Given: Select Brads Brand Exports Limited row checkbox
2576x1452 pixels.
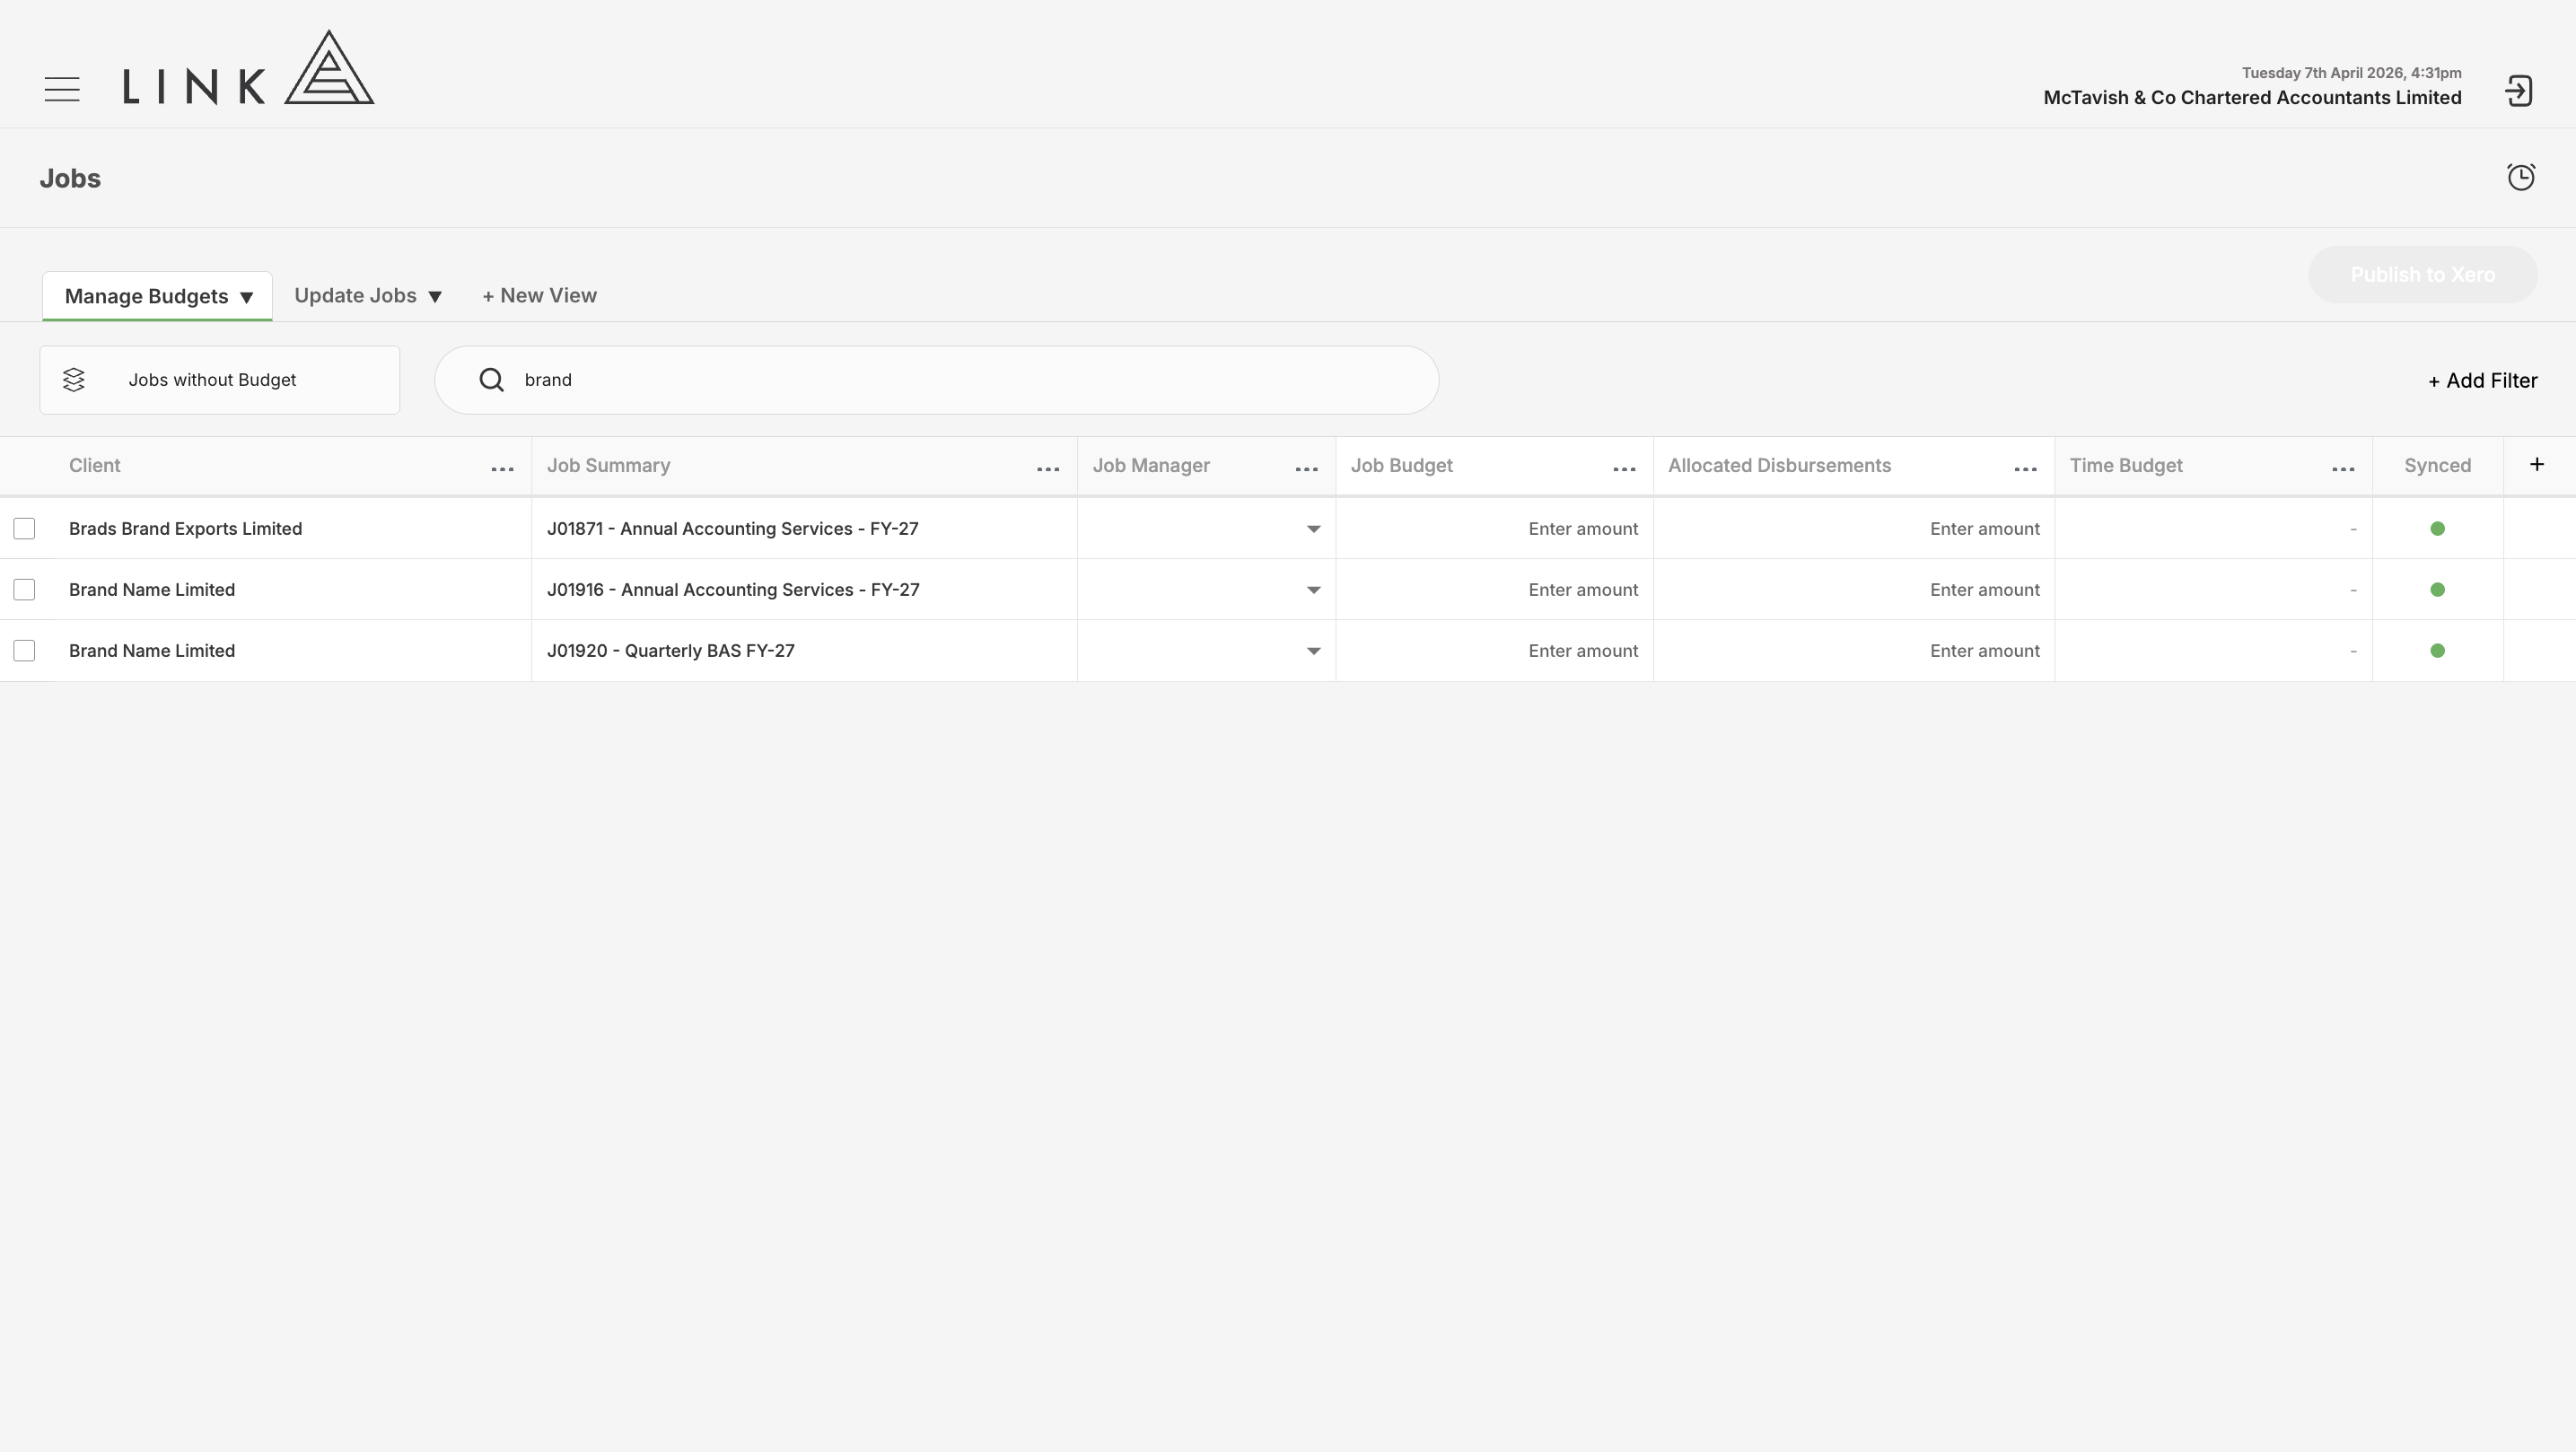Looking at the screenshot, I should click(x=24, y=529).
